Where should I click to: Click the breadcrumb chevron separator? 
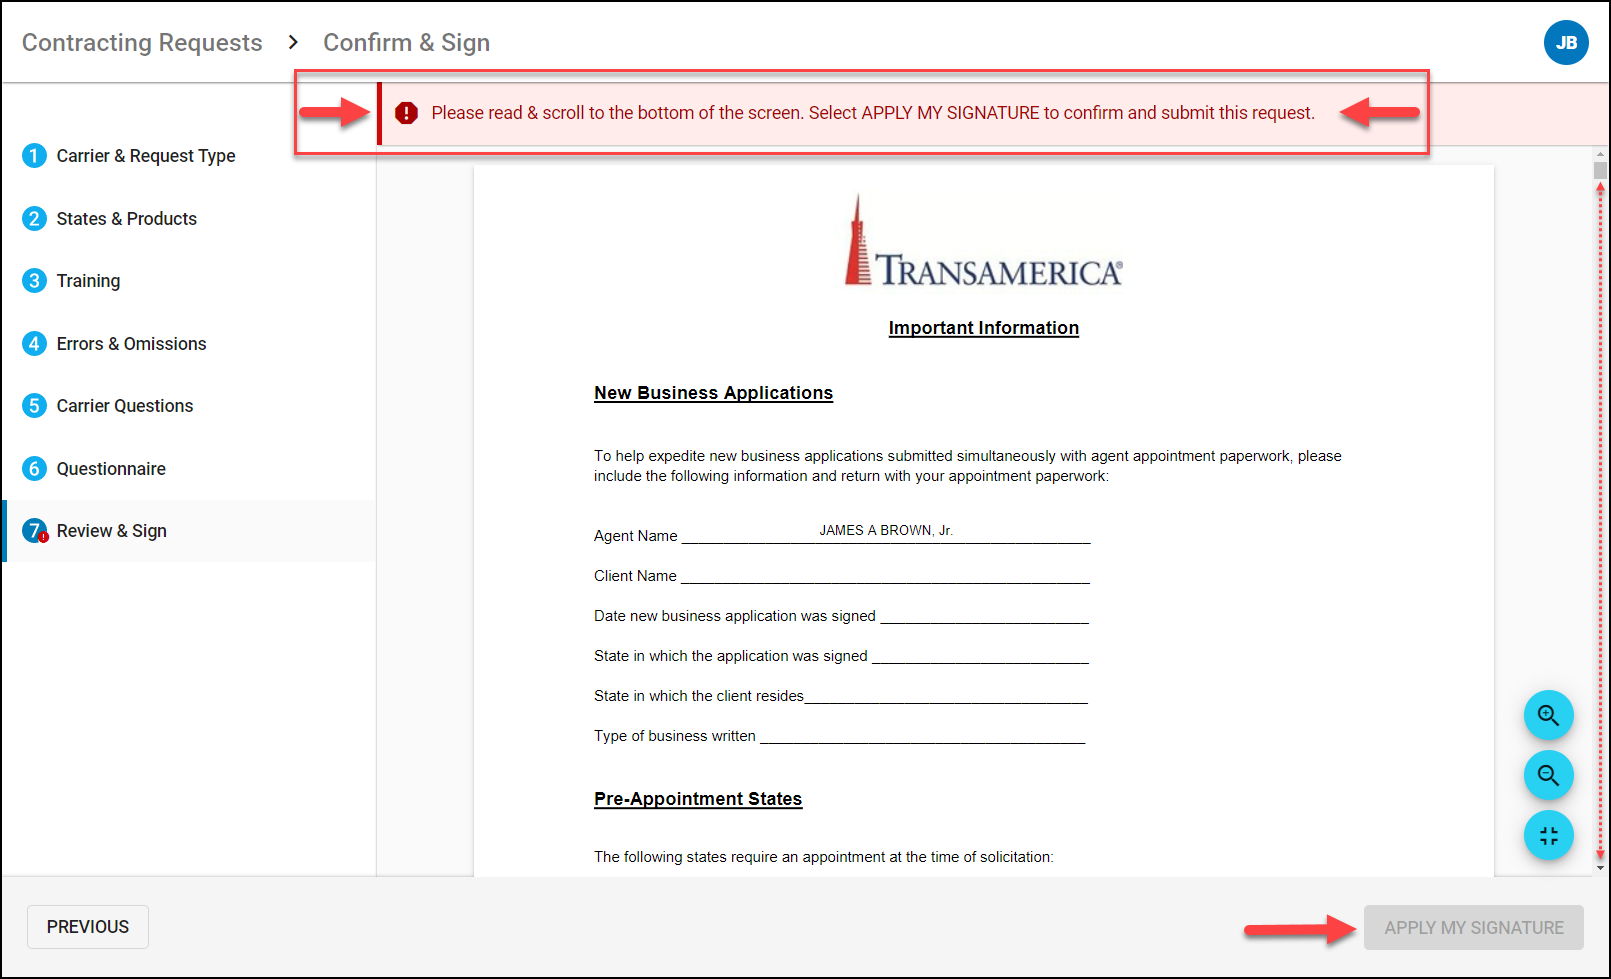coord(293,42)
